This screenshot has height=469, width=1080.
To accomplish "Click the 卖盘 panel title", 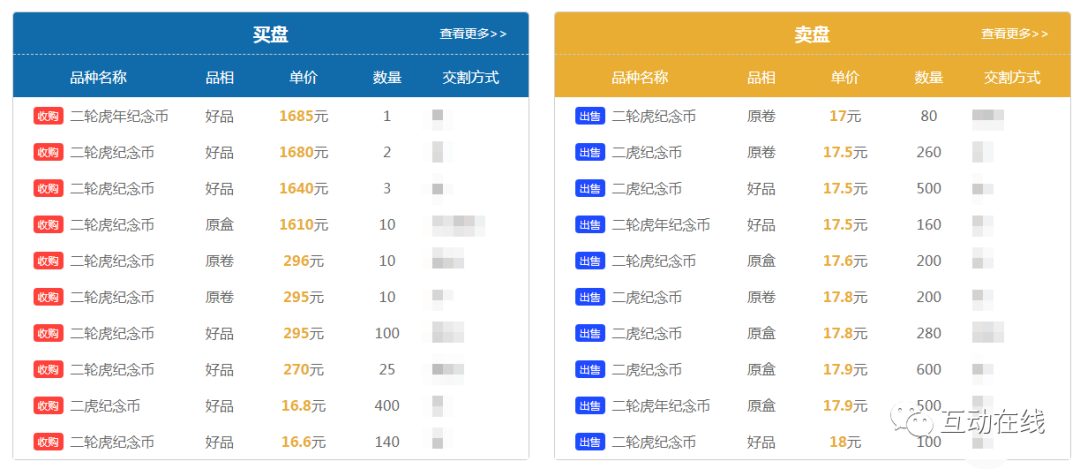I will click(x=811, y=34).
